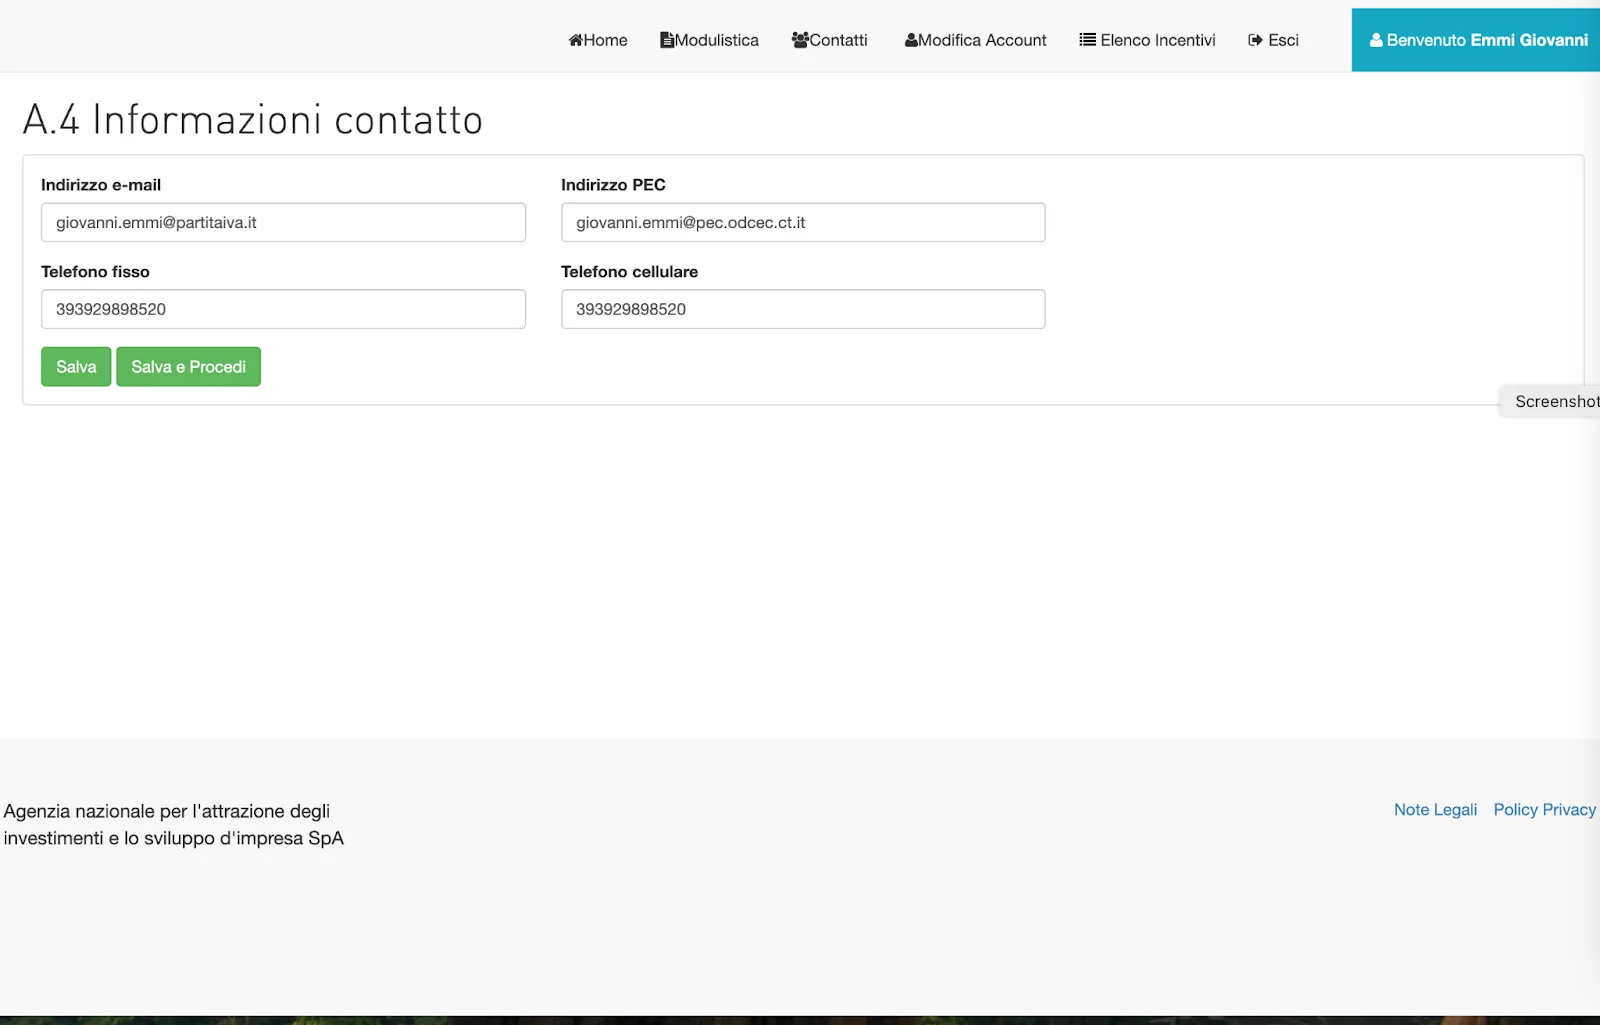Viewport: 1600px width, 1025px height.
Task: Click the Salva button
Action: click(75, 366)
